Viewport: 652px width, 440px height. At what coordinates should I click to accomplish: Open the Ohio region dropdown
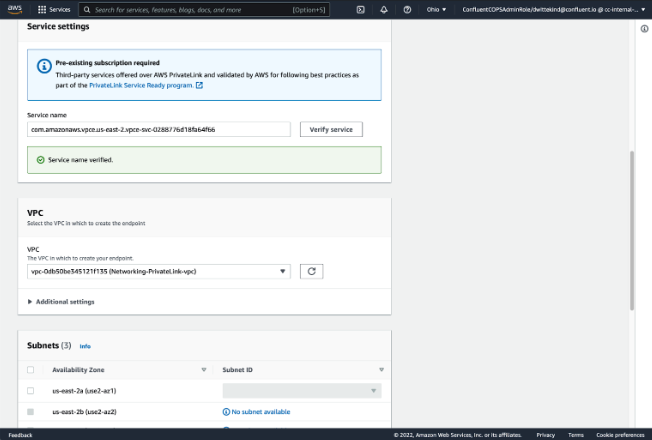tap(436, 10)
